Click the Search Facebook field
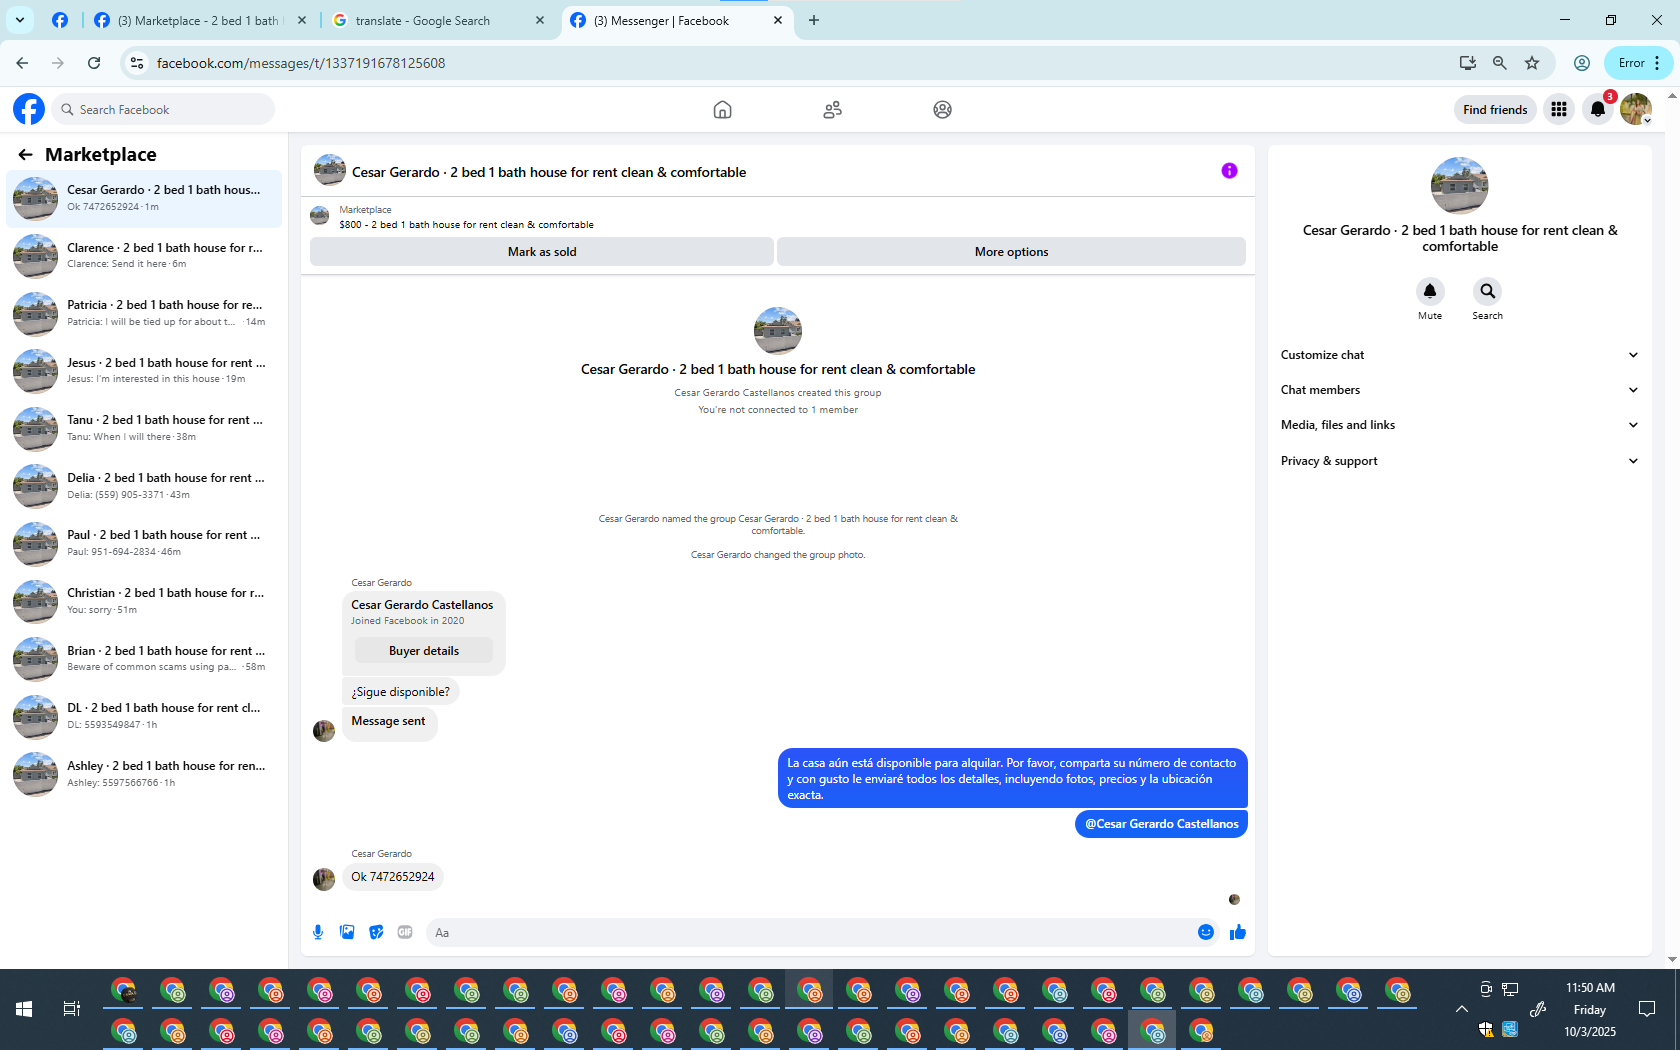The width and height of the screenshot is (1680, 1050). coord(162,109)
